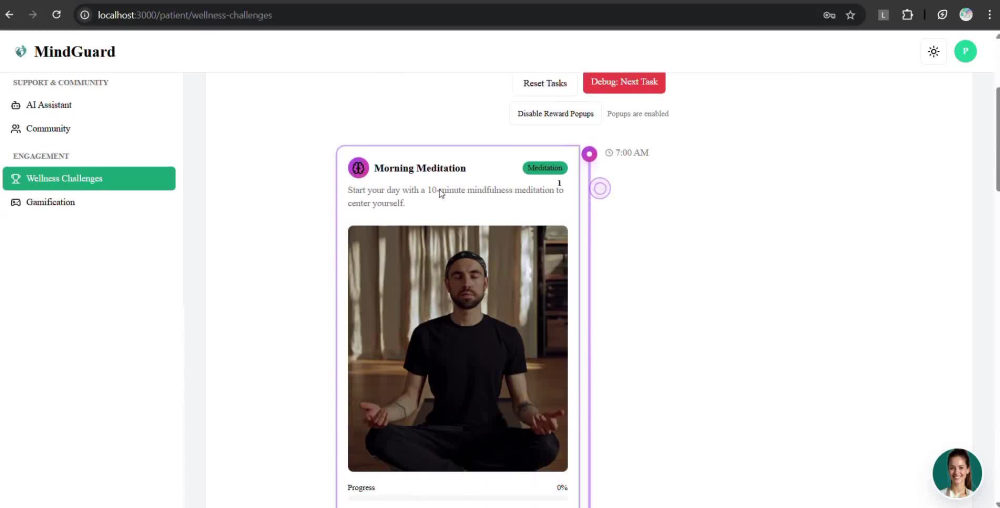
Task: Click browser back arrow
Action: click(x=10, y=15)
